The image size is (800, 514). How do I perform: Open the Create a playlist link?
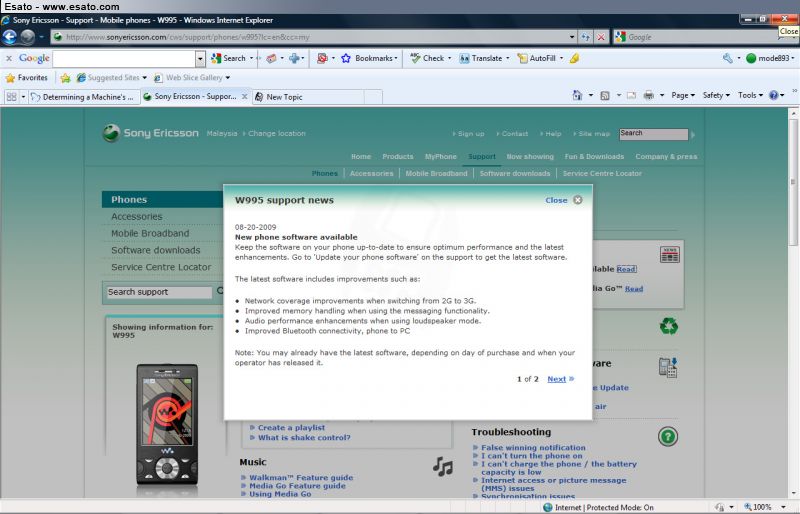(x=291, y=428)
